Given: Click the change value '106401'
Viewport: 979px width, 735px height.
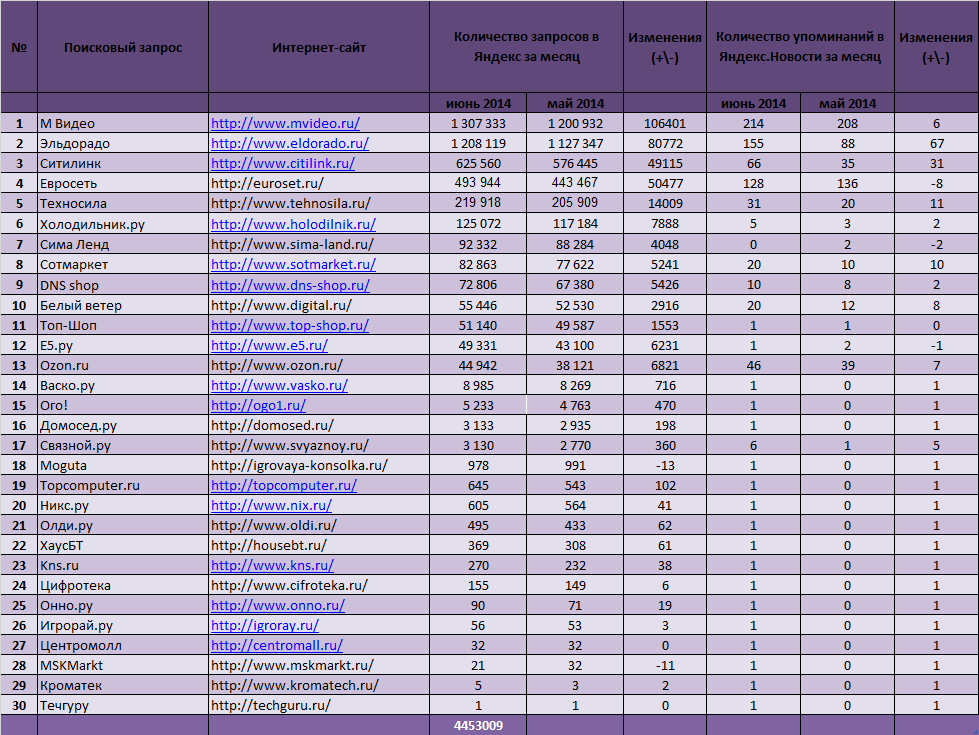Looking at the screenshot, I should pos(665,124).
